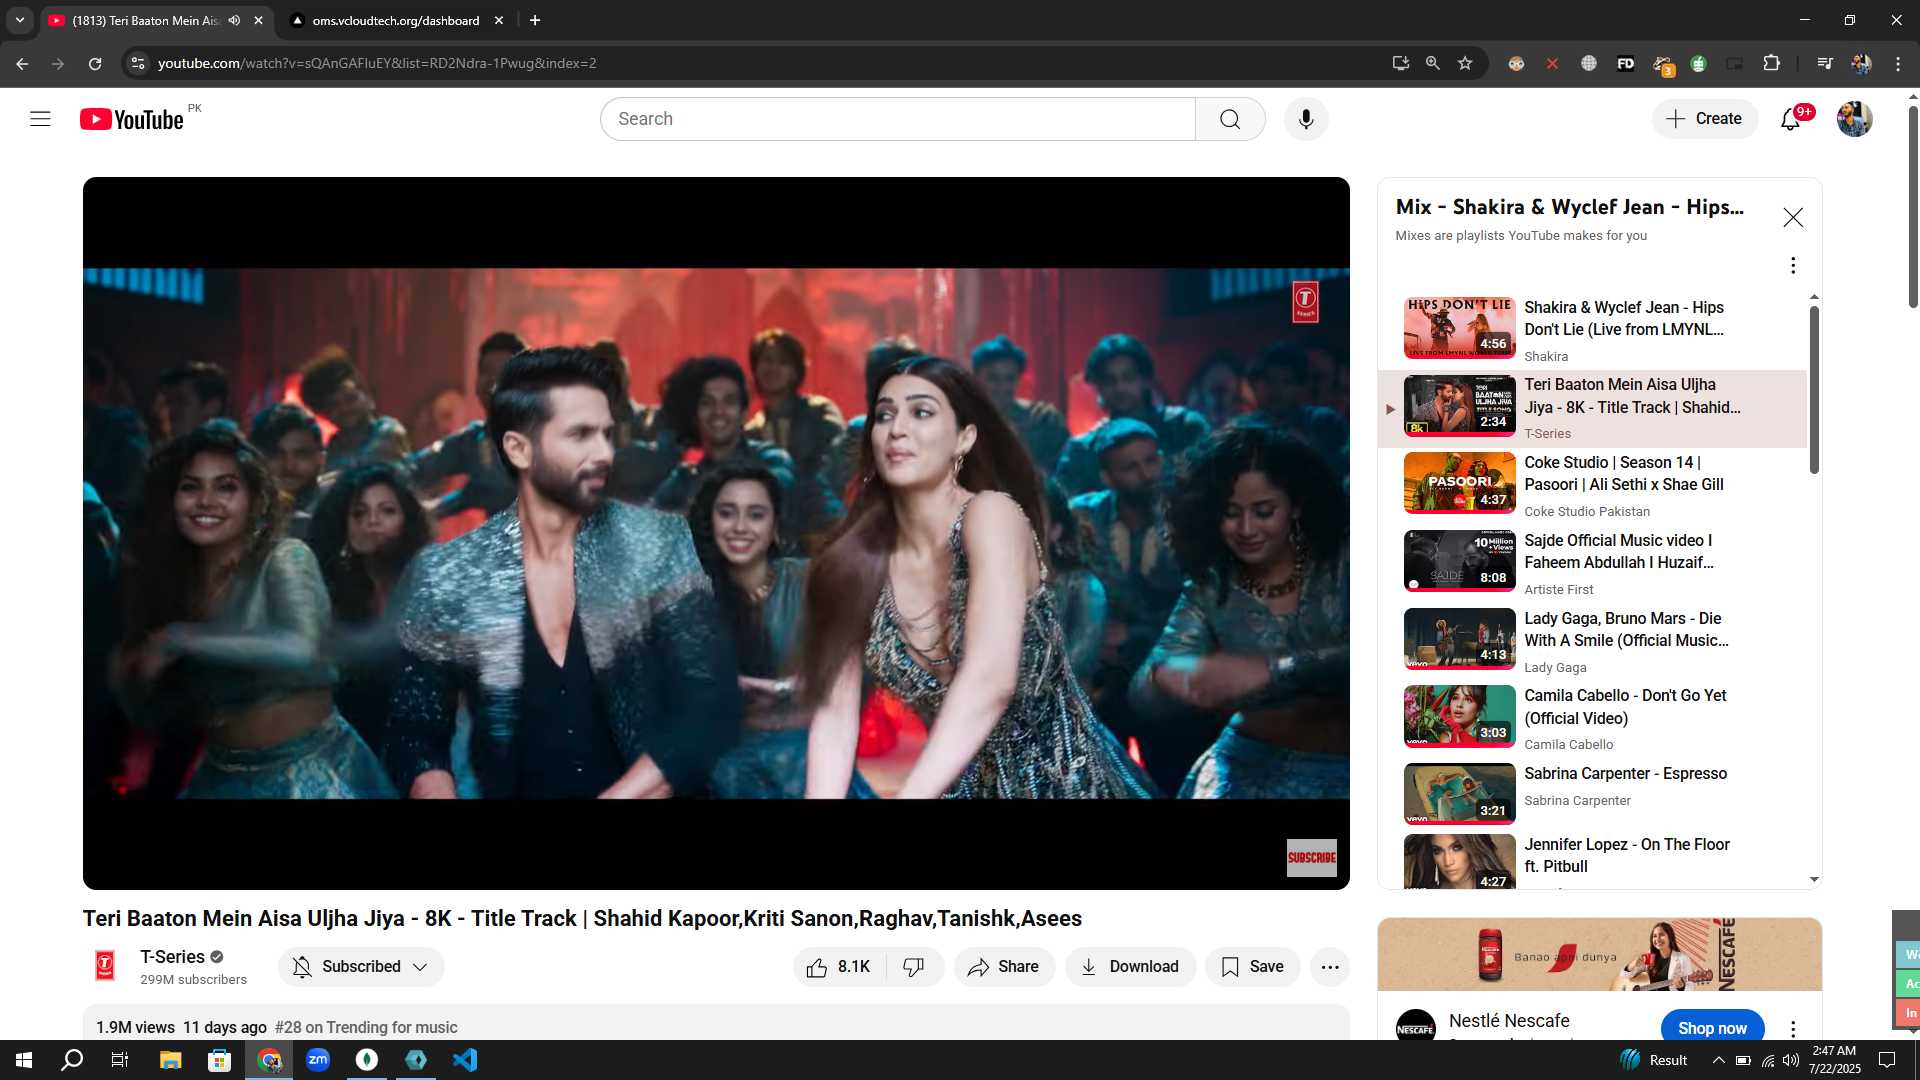Like the video with thumbs up
Screen dimensions: 1920x1080
pos(839,967)
